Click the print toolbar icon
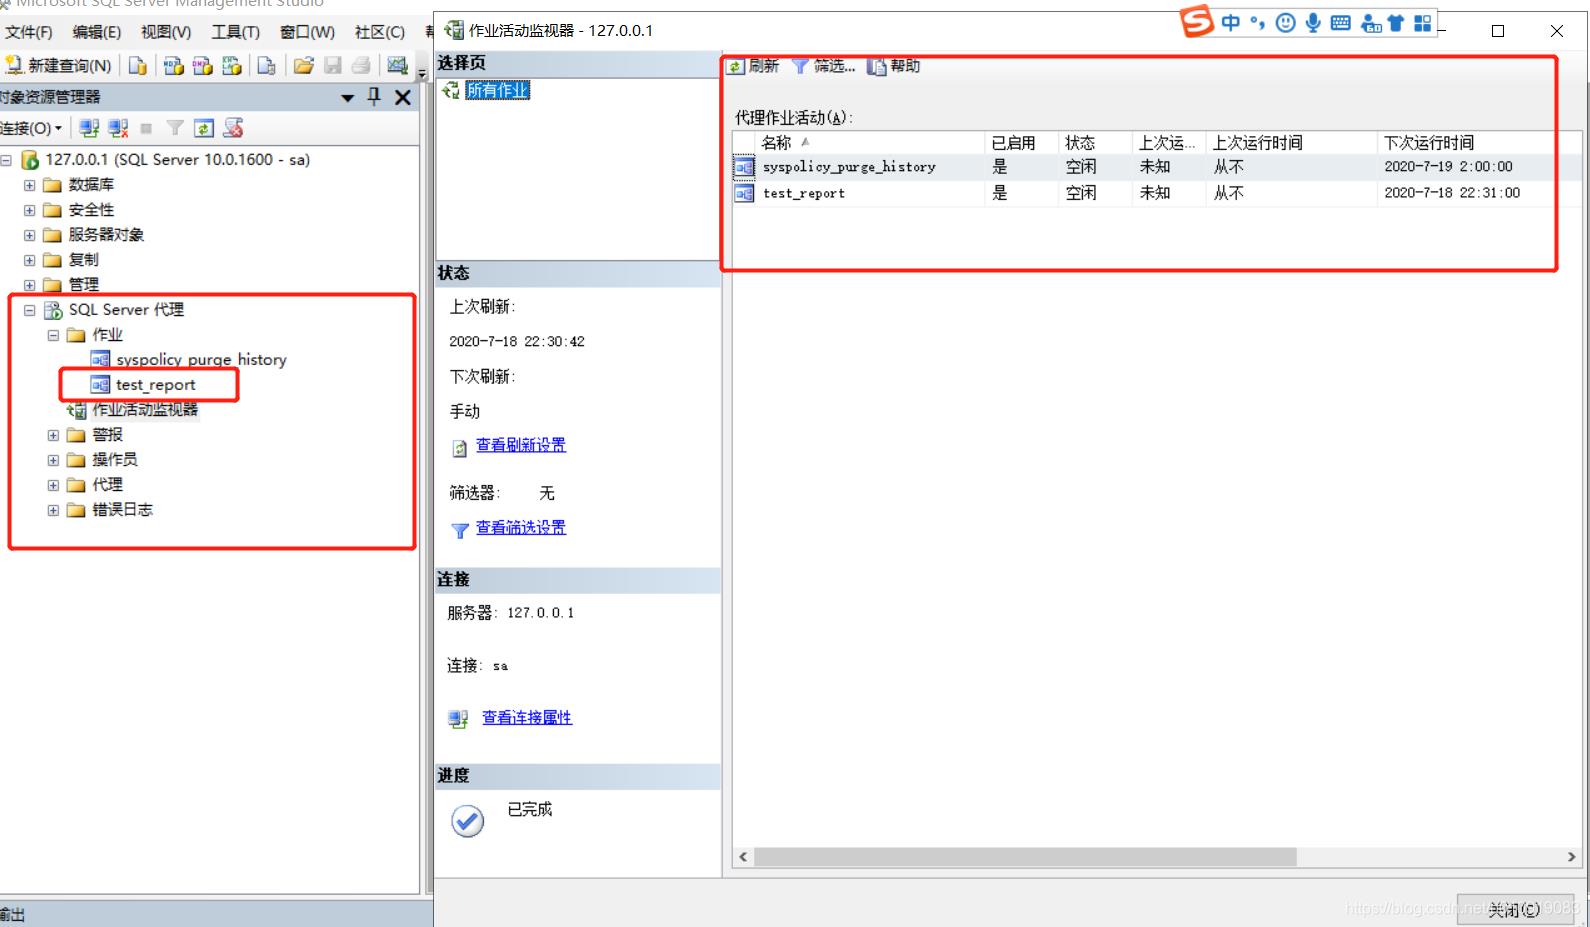The height and width of the screenshot is (927, 1590). (x=361, y=65)
